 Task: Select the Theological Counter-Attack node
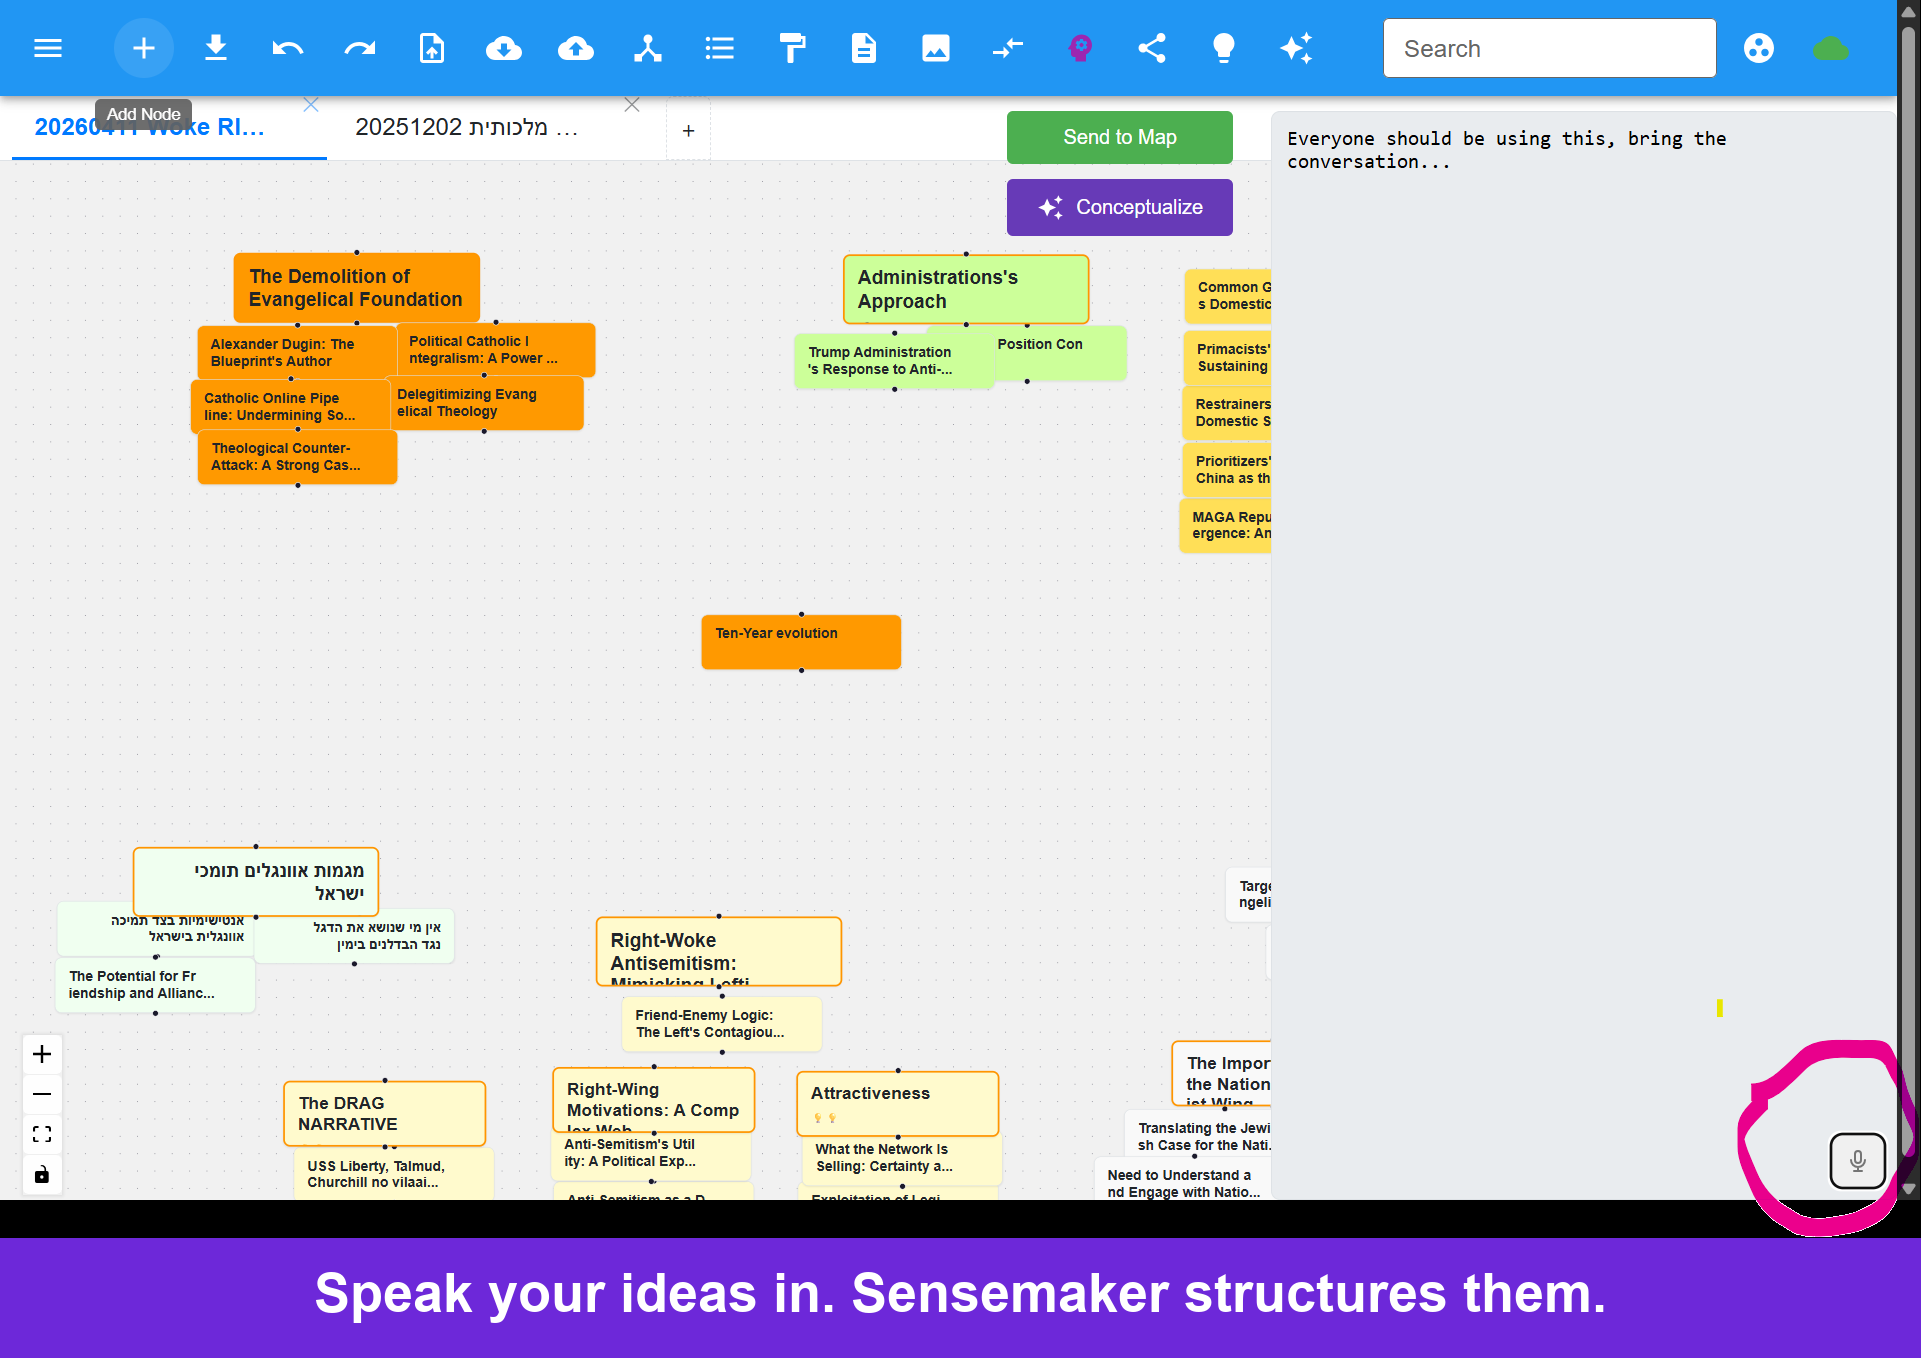297,457
